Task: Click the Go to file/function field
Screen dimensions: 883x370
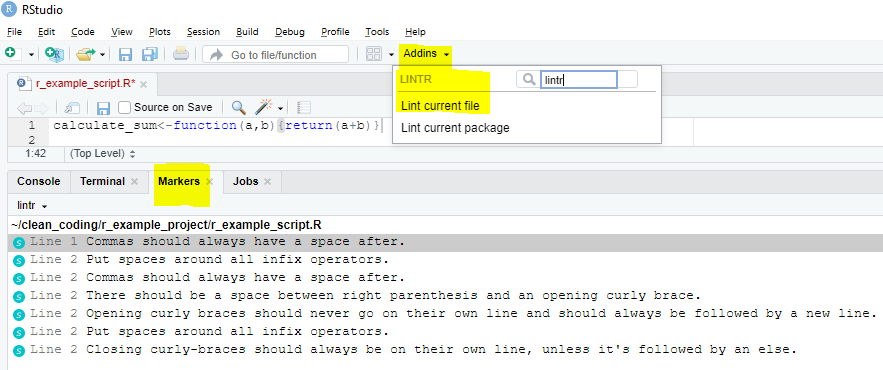Action: (275, 55)
